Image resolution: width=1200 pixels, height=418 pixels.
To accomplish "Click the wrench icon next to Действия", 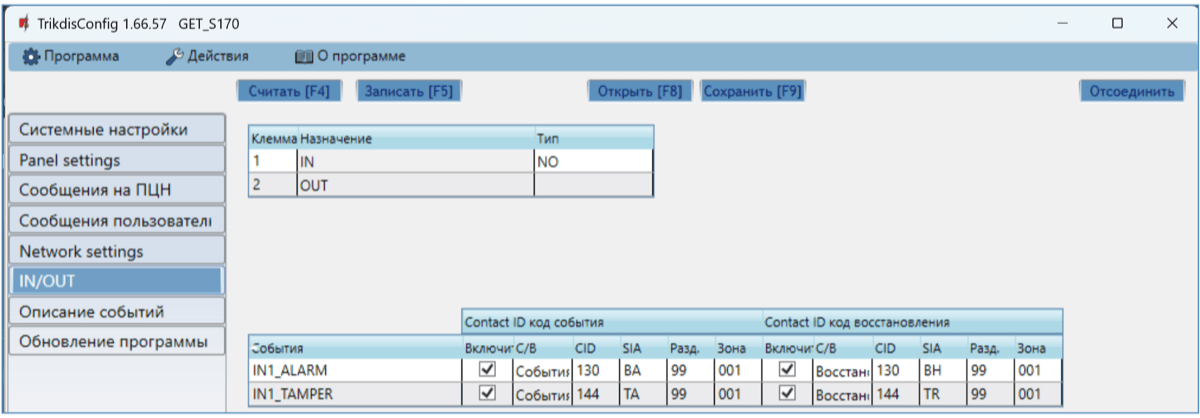I will click(x=174, y=57).
